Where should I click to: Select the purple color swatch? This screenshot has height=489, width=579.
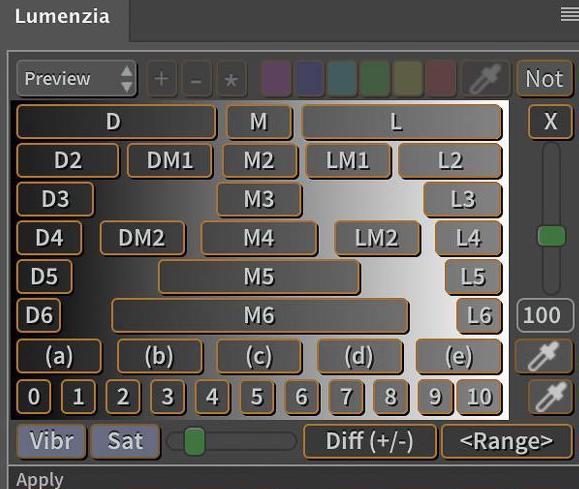pos(277,79)
